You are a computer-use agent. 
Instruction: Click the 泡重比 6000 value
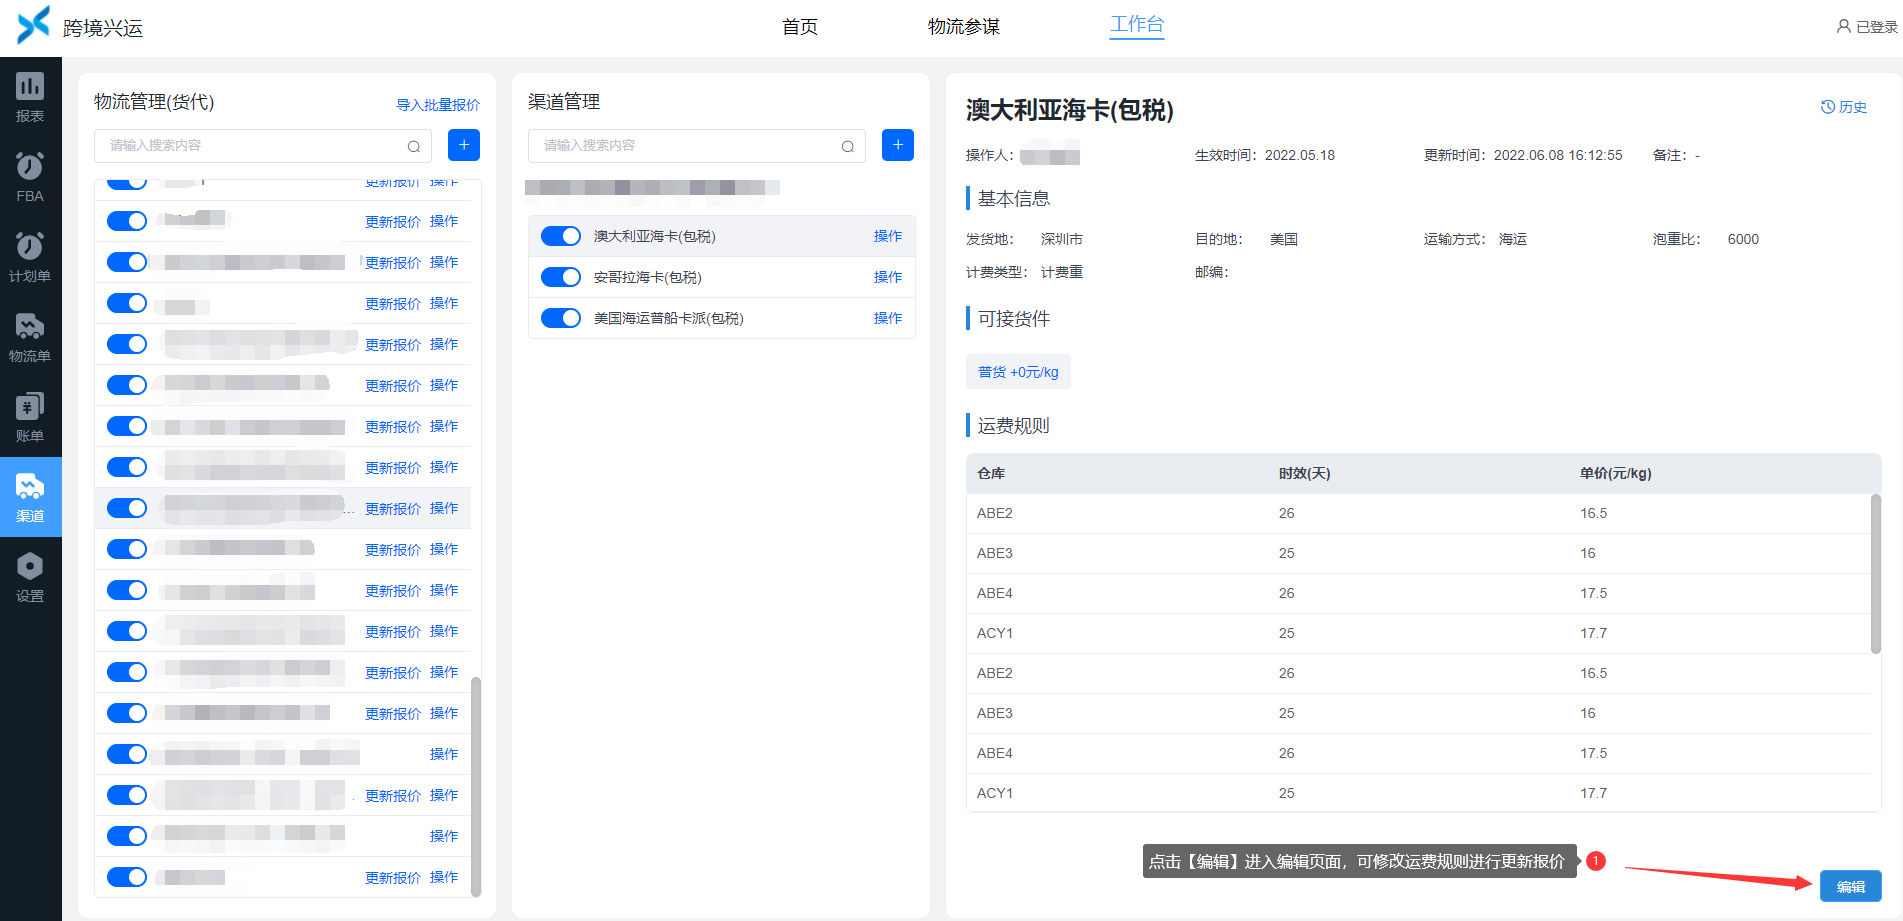(1743, 239)
